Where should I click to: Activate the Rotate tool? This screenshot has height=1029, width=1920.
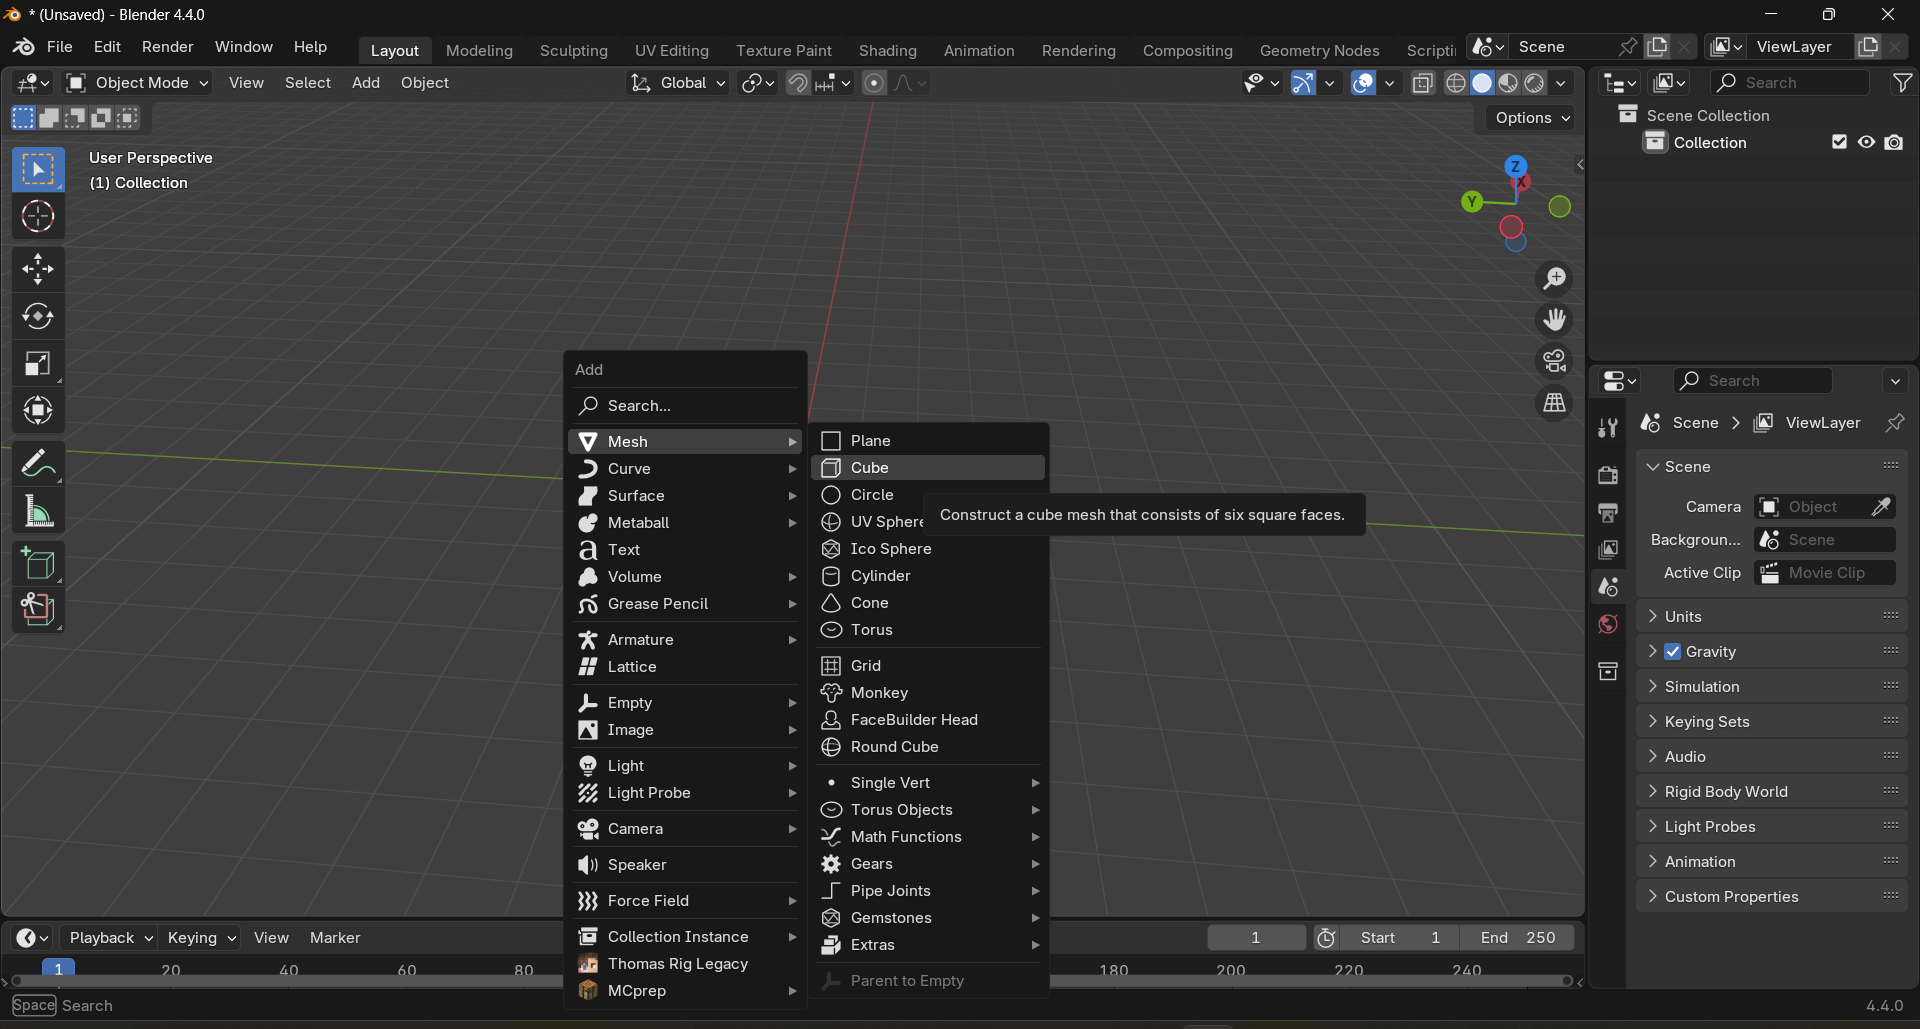(x=38, y=317)
